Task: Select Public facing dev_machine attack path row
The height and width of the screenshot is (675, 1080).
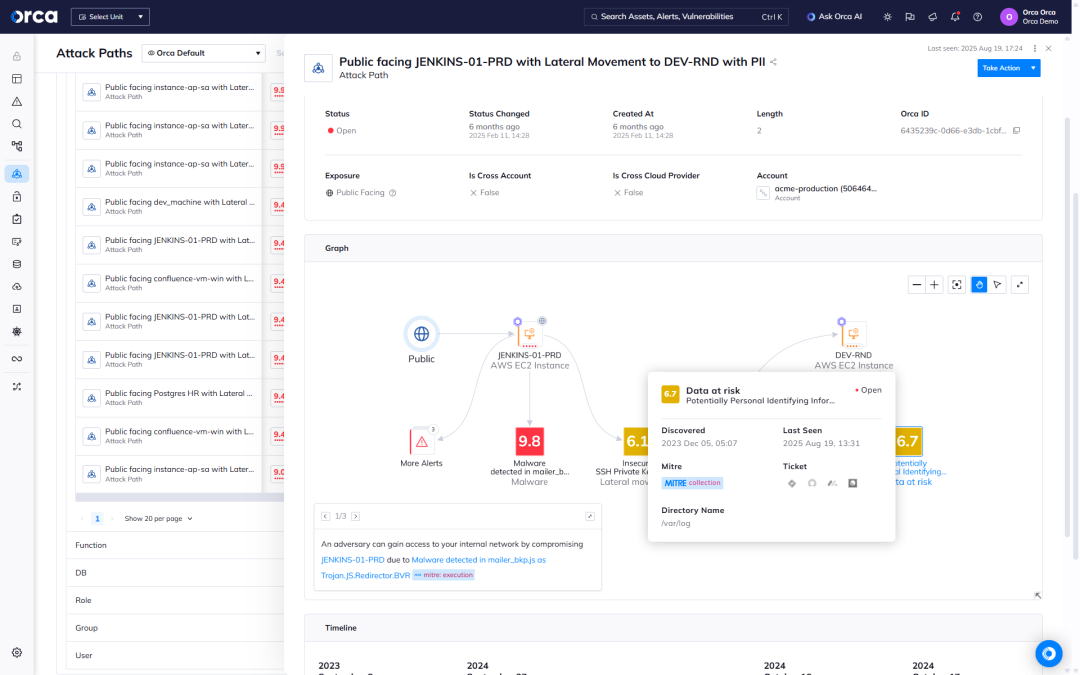Action: pyautogui.click(x=169, y=207)
